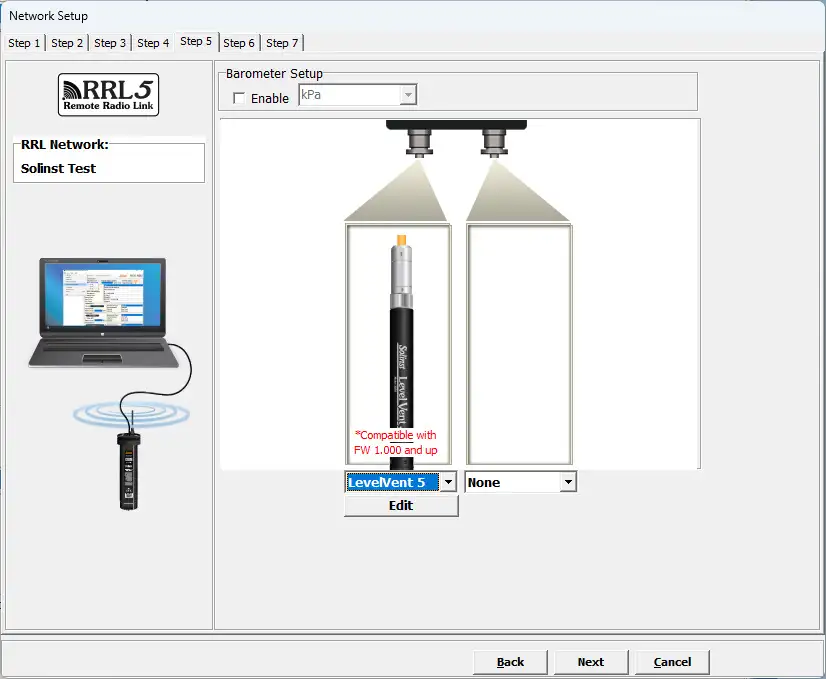Switch to the Step 1 tab

[25, 43]
